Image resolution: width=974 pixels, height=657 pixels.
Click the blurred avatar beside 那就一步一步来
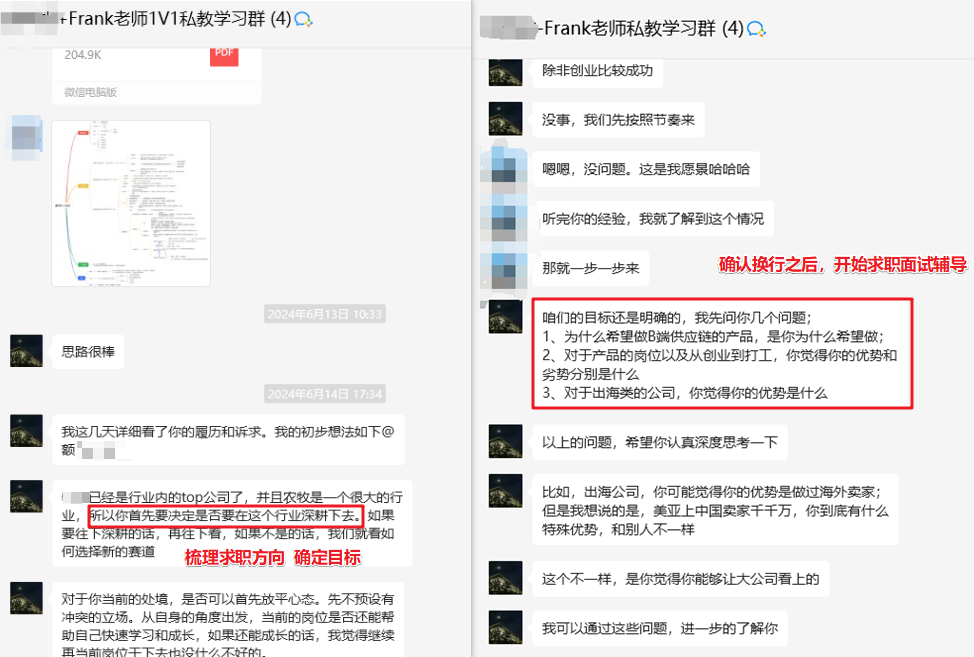pyautogui.click(x=505, y=268)
